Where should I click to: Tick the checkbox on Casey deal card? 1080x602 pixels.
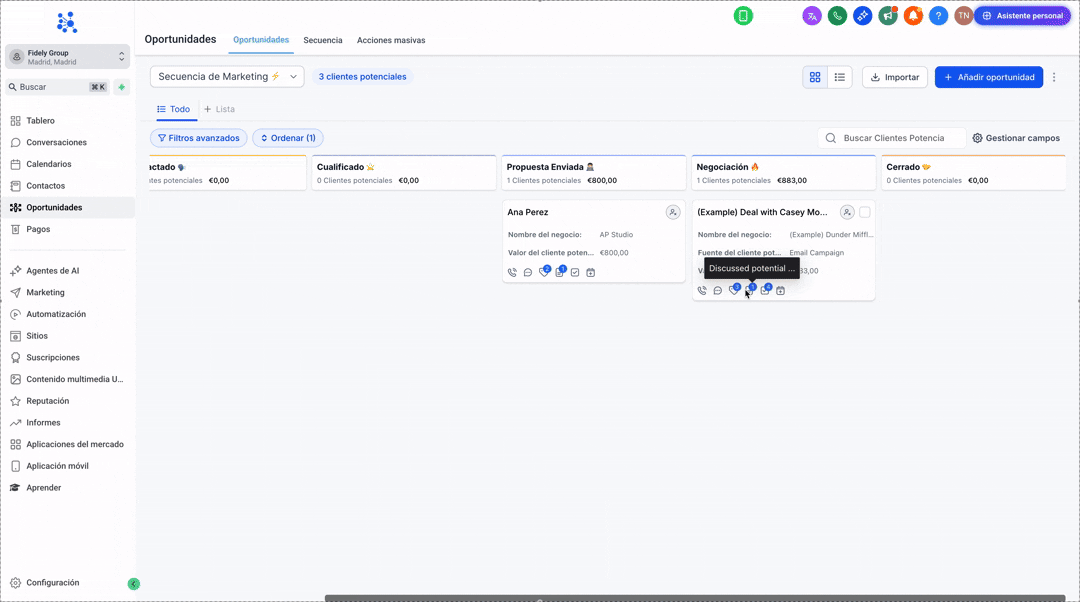tap(865, 212)
